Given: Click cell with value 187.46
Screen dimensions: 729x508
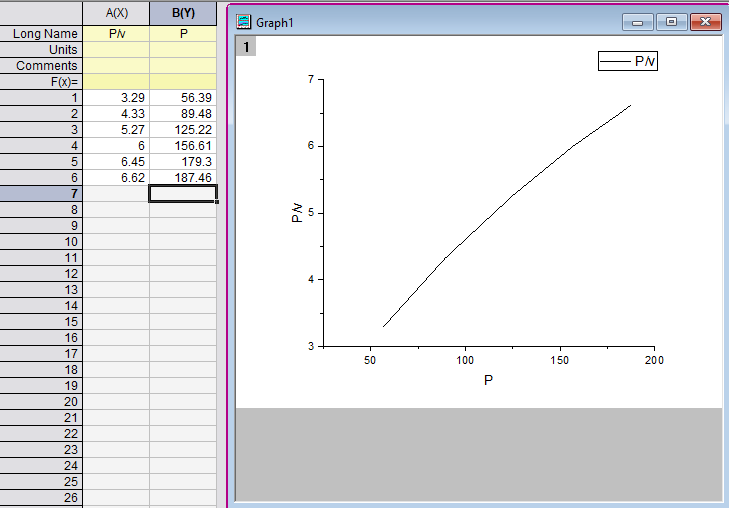Looking at the screenshot, I should (183, 178).
